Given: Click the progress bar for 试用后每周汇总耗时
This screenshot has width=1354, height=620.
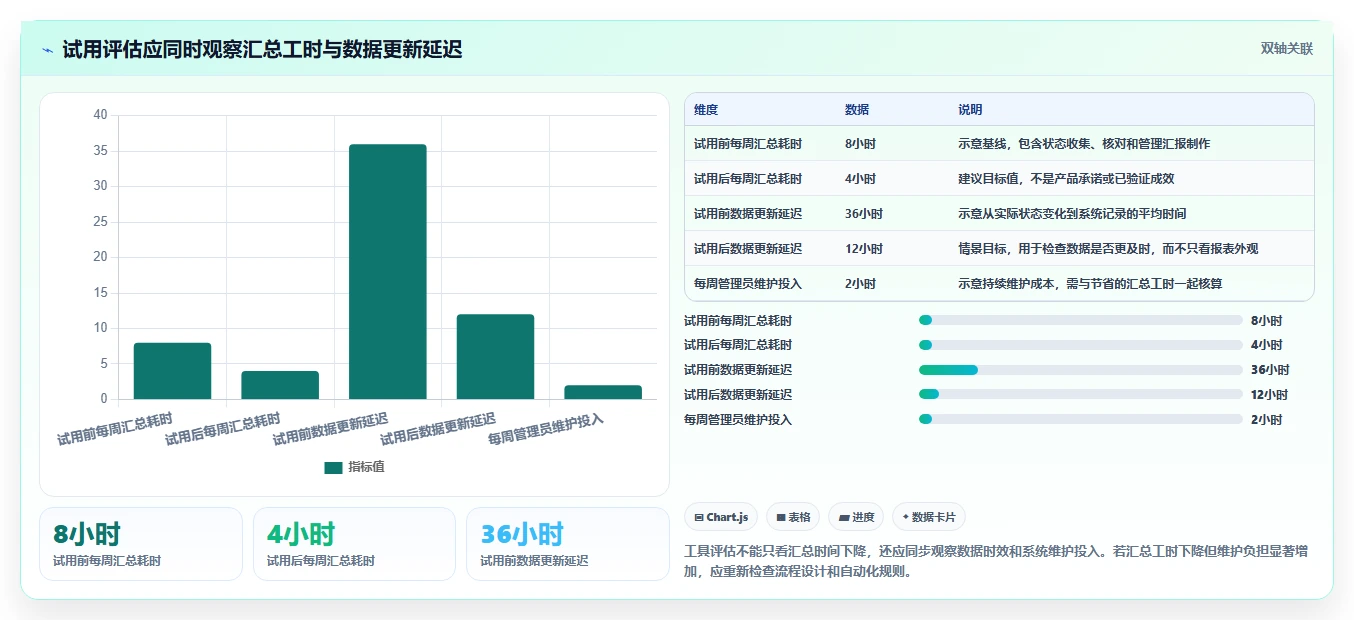Looking at the screenshot, I should [x=1081, y=345].
